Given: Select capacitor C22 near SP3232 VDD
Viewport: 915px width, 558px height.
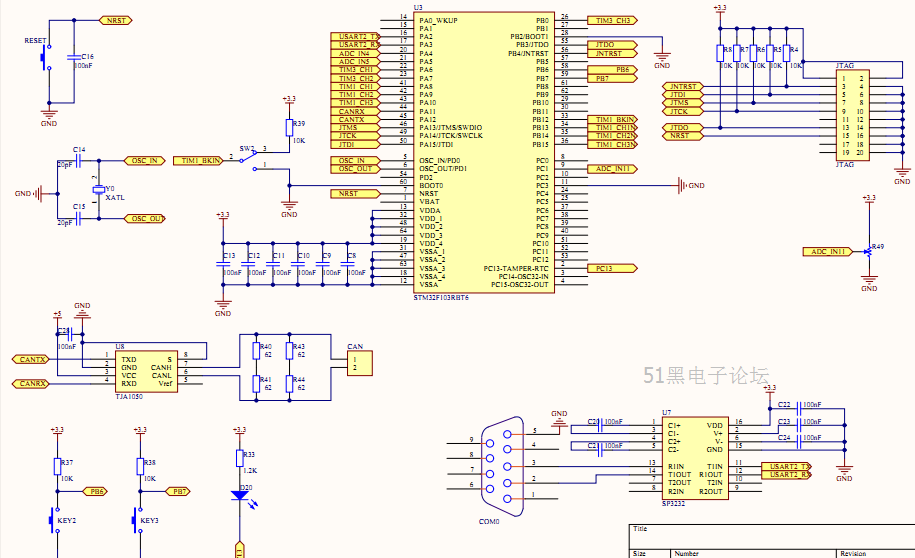Looking at the screenshot, I should [x=799, y=409].
